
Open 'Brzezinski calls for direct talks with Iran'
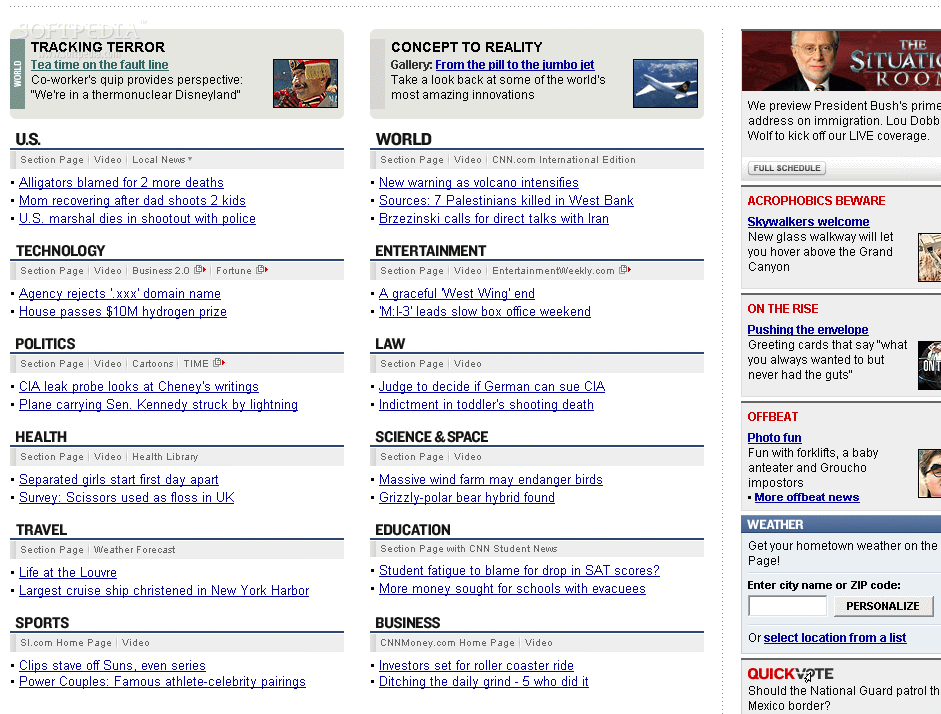pos(494,218)
